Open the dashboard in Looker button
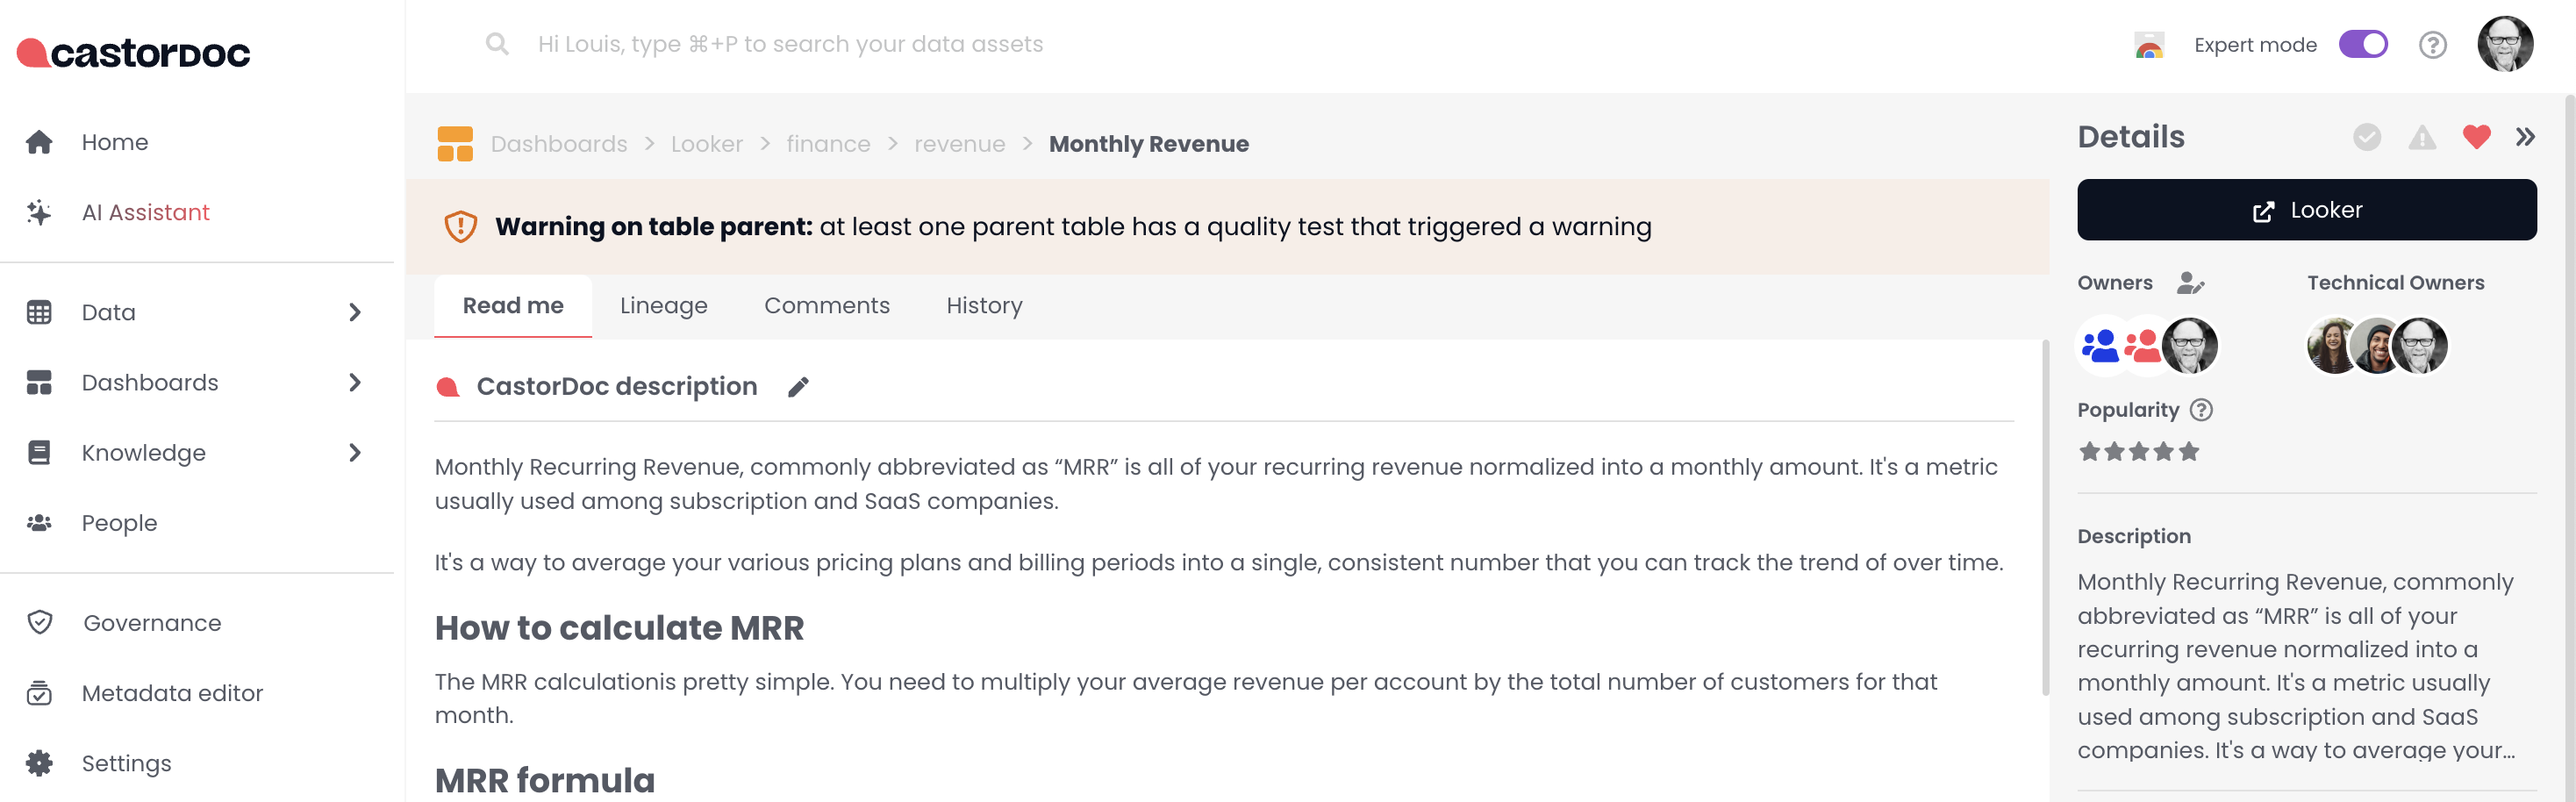Image resolution: width=2576 pixels, height=802 pixels. pos(2306,210)
